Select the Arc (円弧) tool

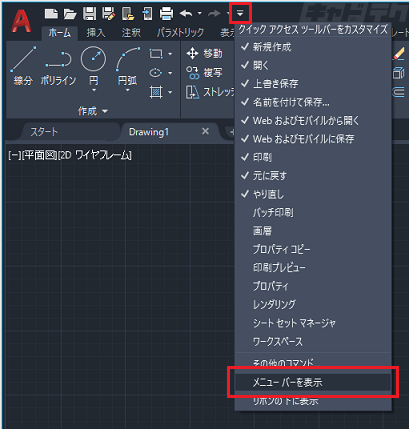[x=128, y=68]
